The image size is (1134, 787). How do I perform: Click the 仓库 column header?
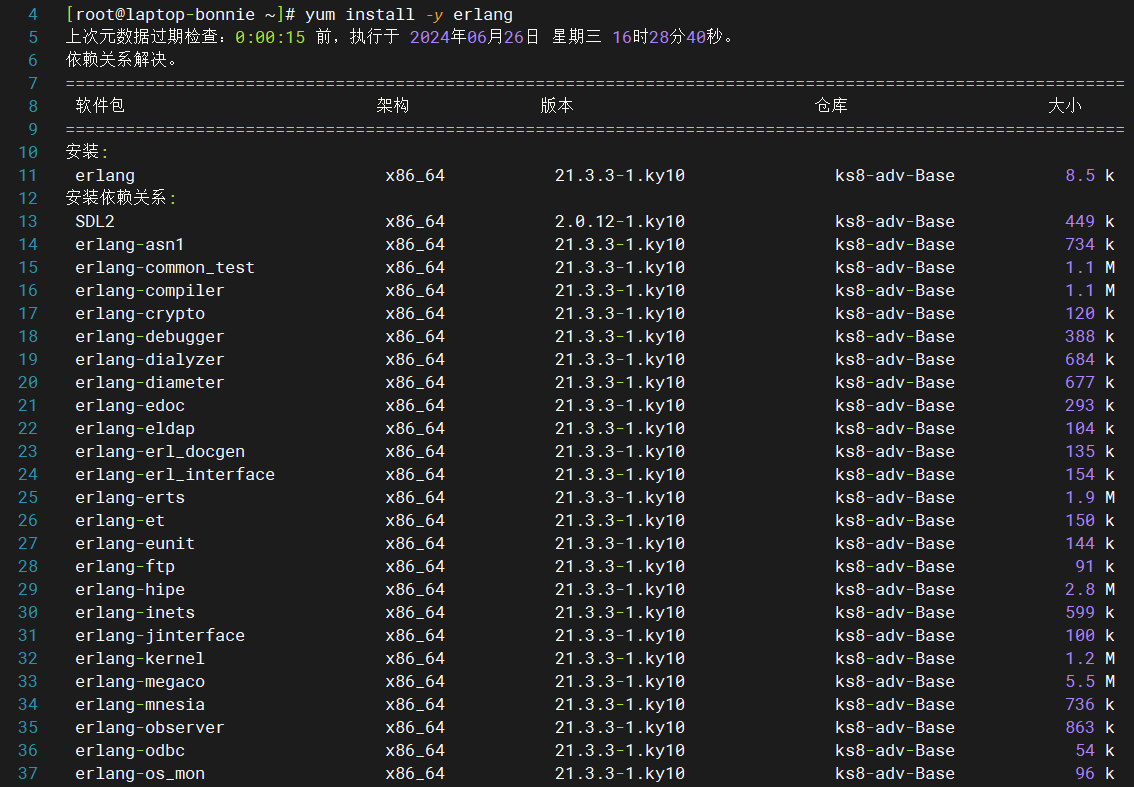point(831,106)
